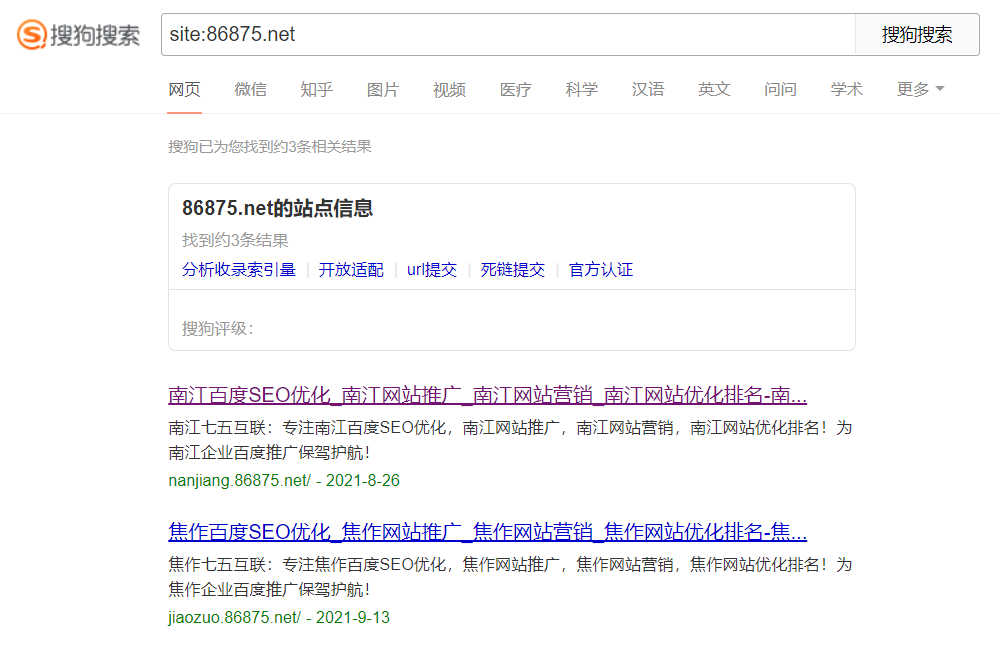This screenshot has height=649, width=1000.
Task: Open the 学术 tab
Action: click(846, 90)
